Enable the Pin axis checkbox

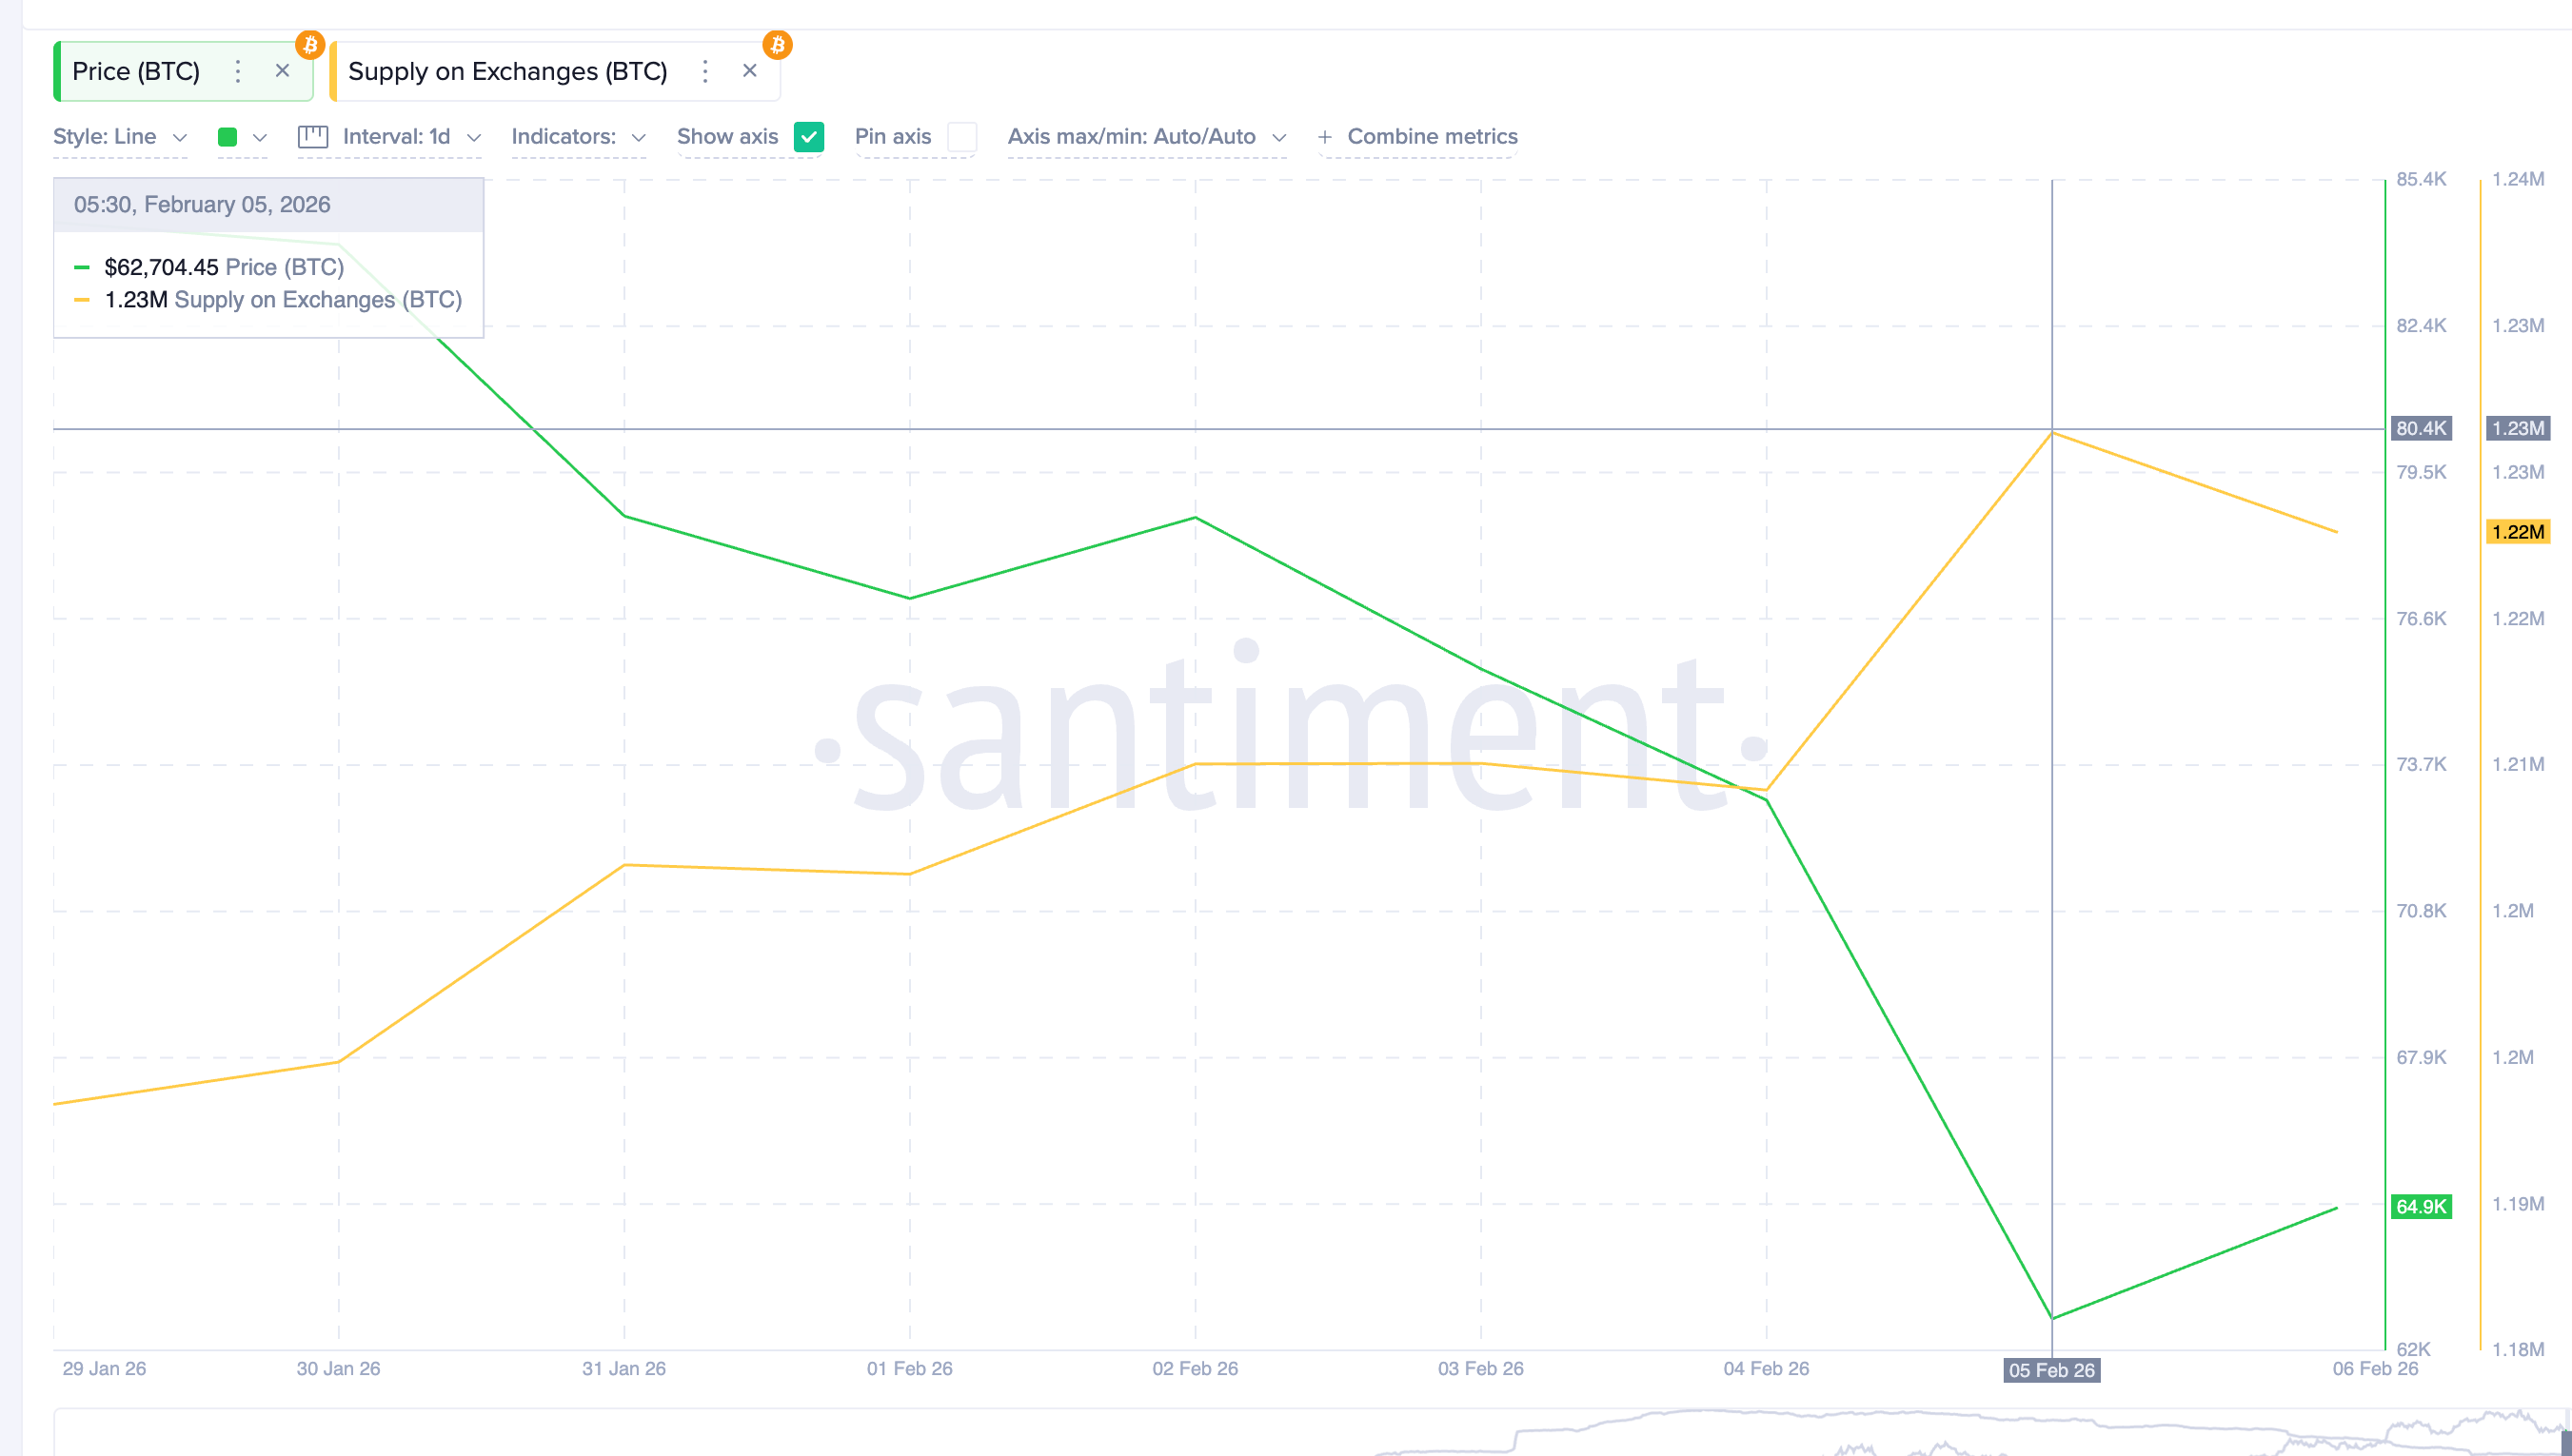961,137
